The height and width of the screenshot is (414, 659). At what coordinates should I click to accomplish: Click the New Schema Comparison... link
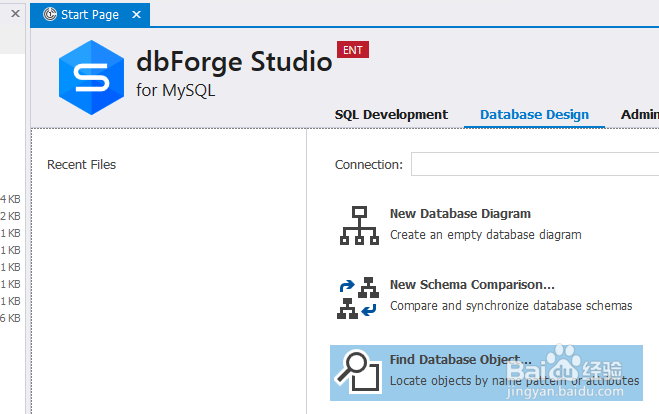[472, 285]
